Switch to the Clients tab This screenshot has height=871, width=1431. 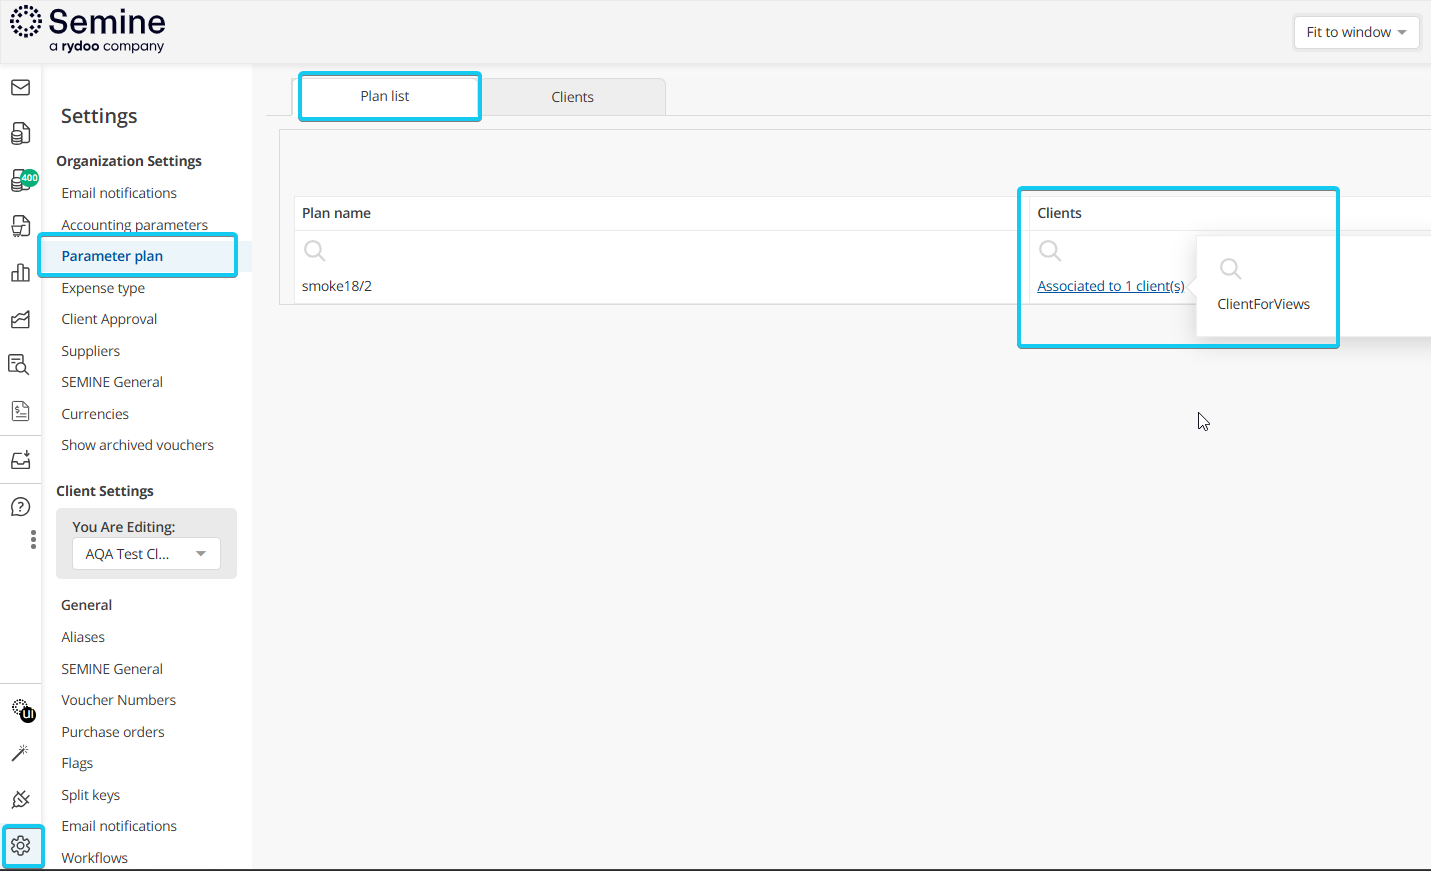click(572, 97)
